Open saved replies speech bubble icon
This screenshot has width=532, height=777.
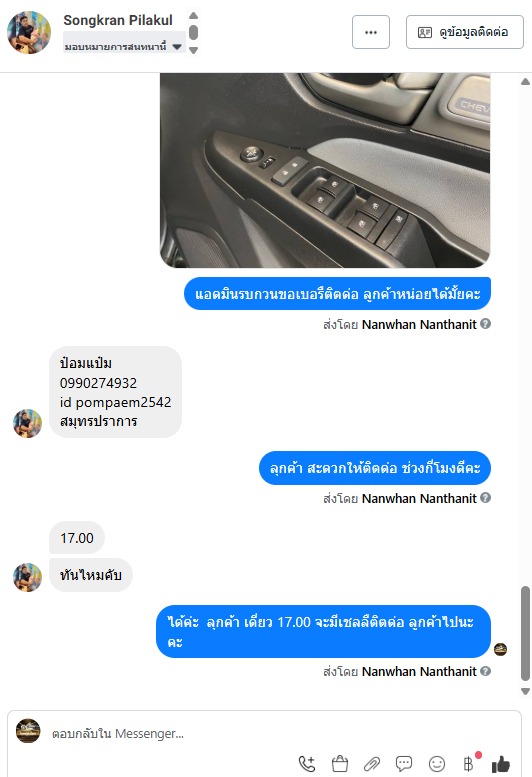tap(404, 764)
